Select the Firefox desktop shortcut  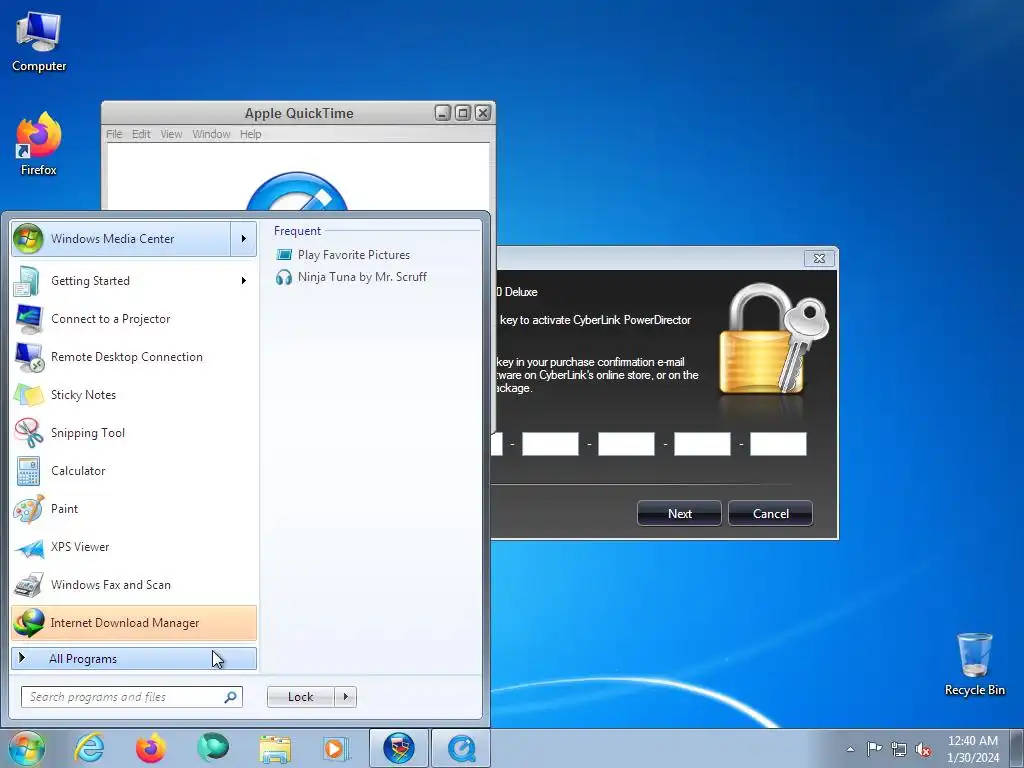point(39,144)
